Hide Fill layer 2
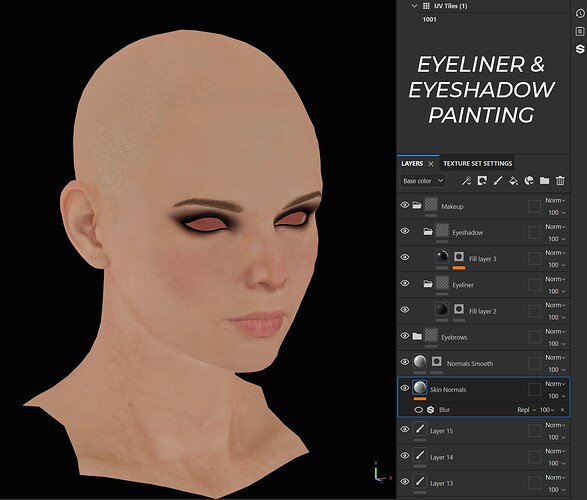The height and width of the screenshot is (500, 587). point(405,310)
